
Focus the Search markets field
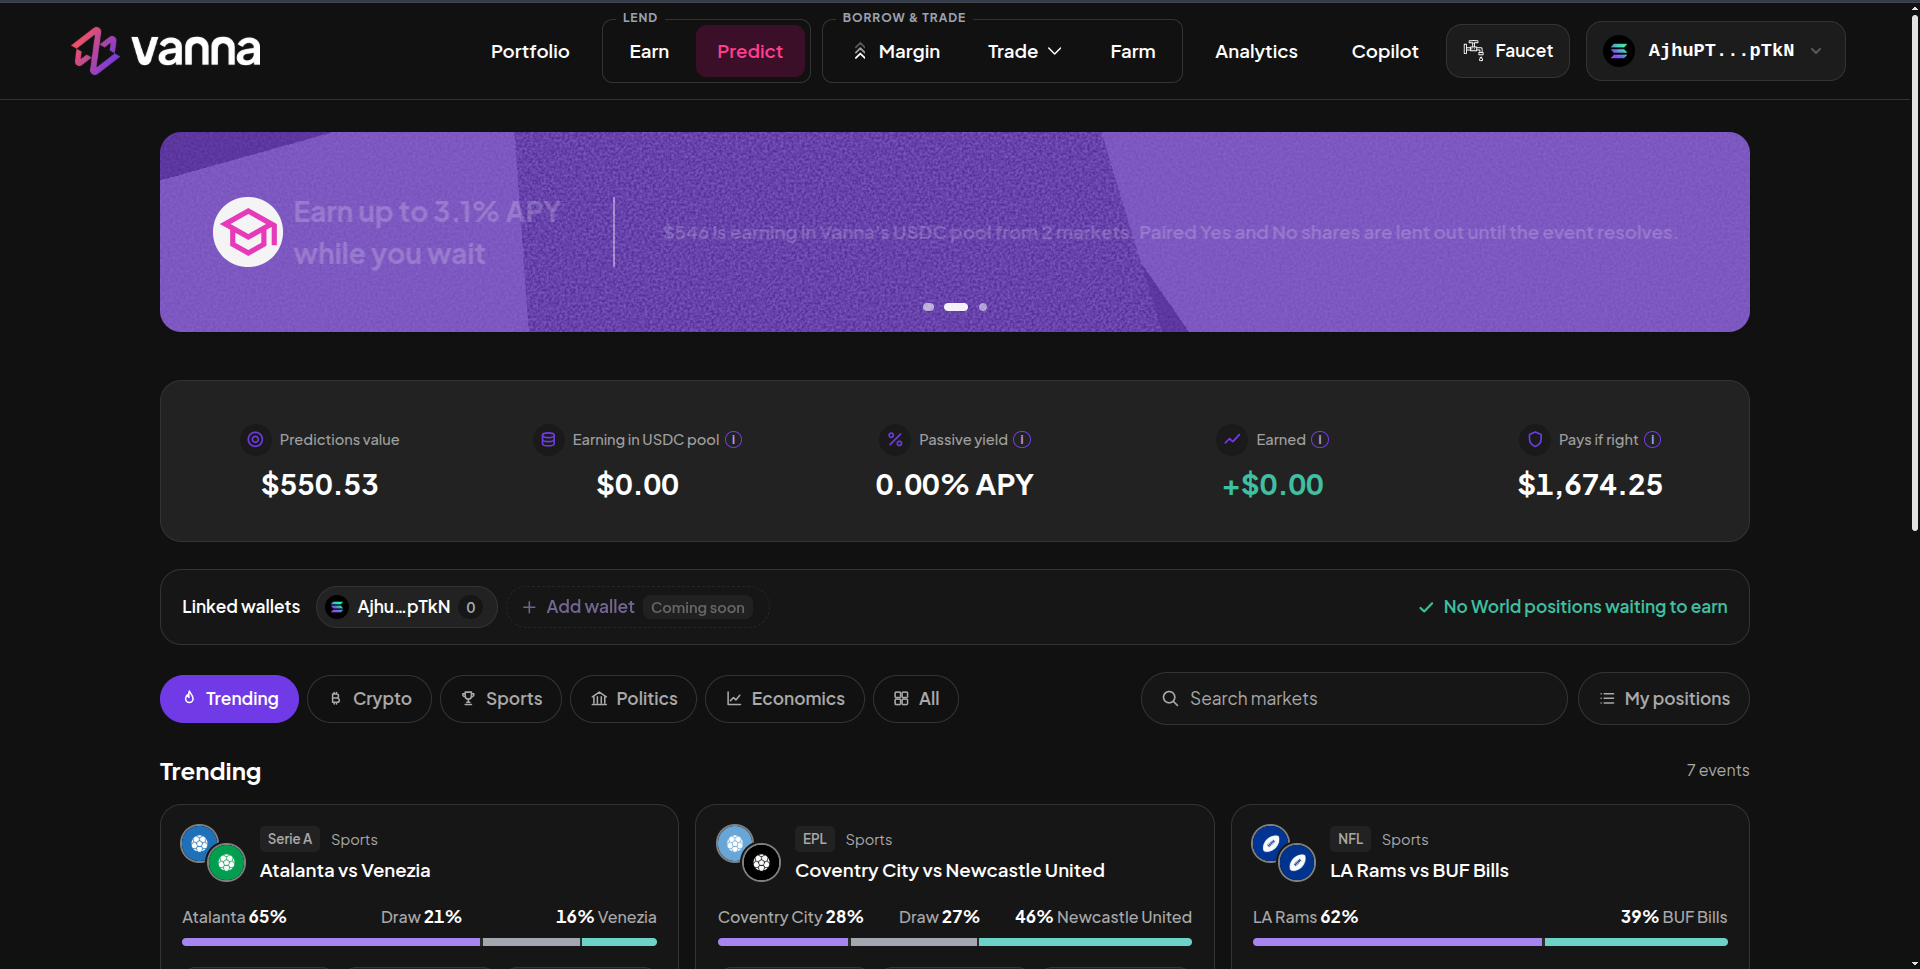coord(1354,699)
